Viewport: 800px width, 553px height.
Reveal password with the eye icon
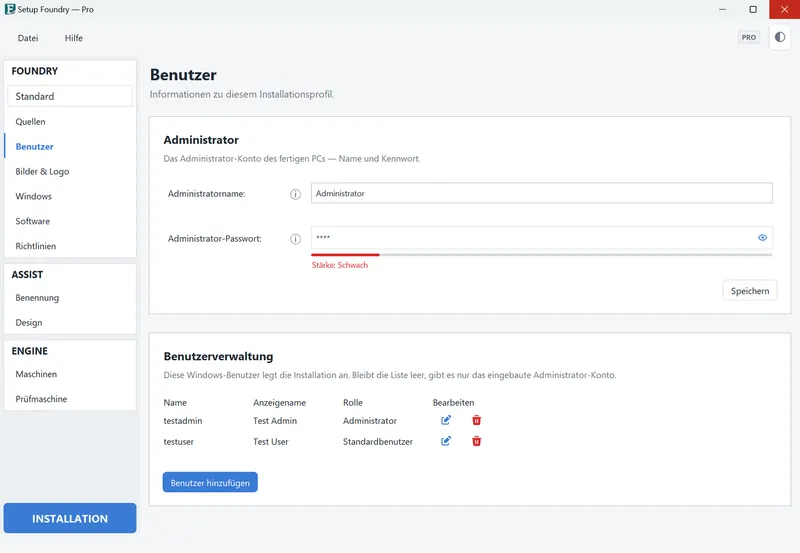(x=762, y=238)
